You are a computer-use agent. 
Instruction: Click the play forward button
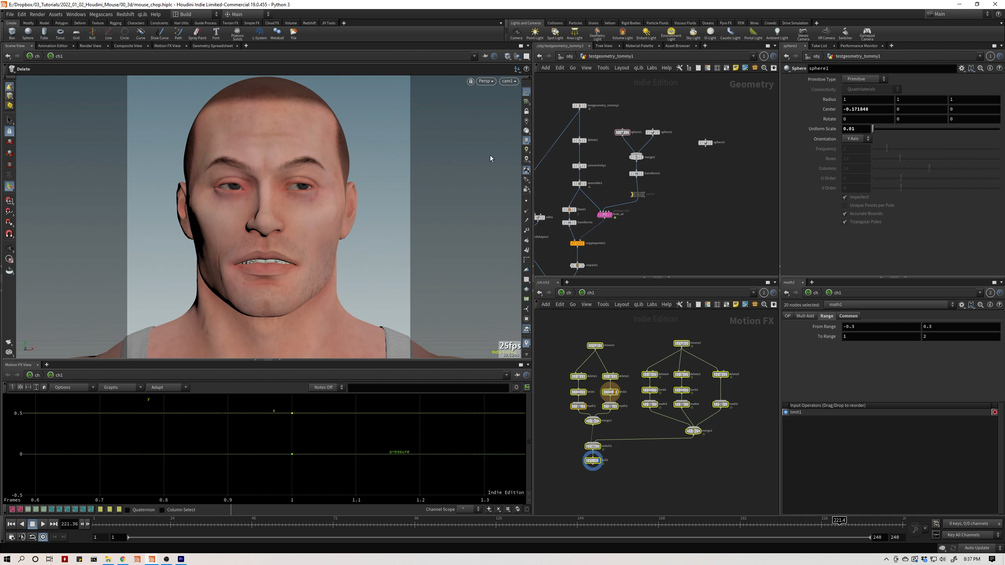tap(43, 524)
